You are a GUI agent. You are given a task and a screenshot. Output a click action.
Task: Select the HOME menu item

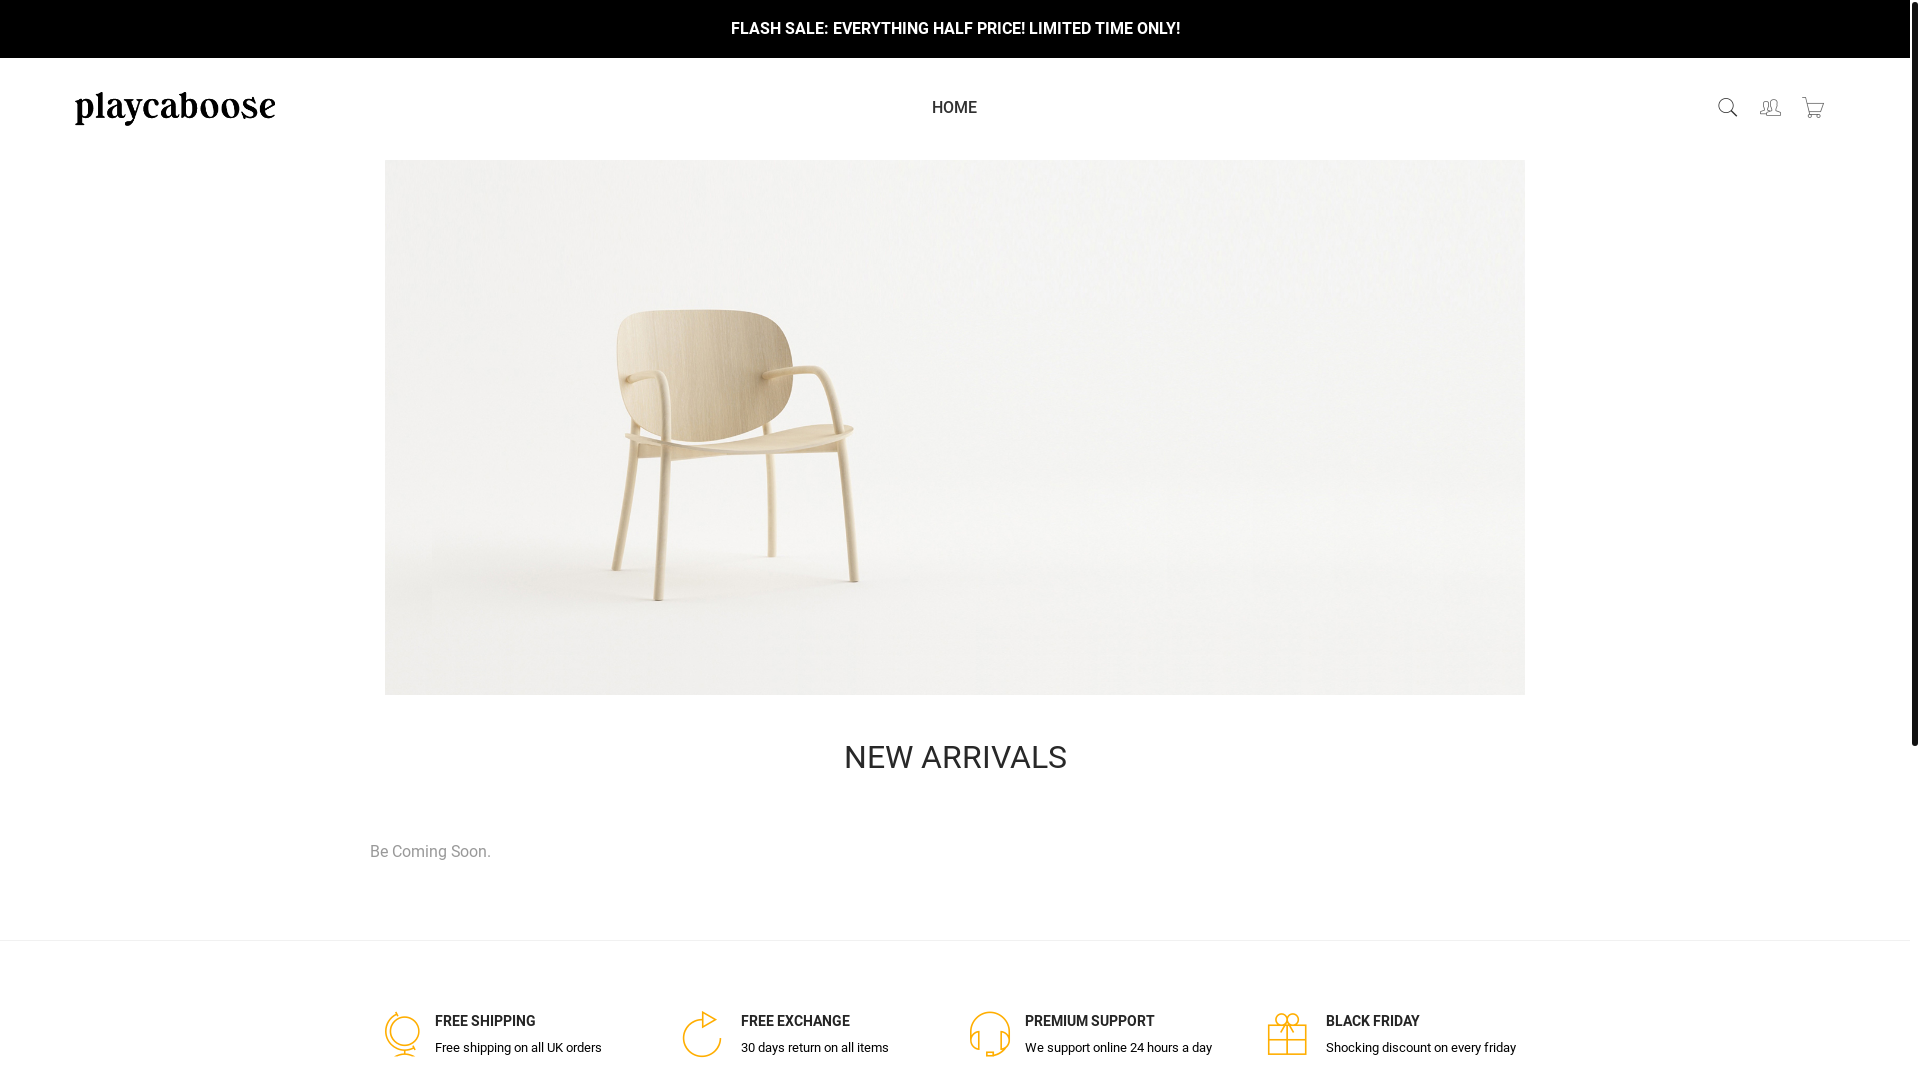click(x=954, y=108)
